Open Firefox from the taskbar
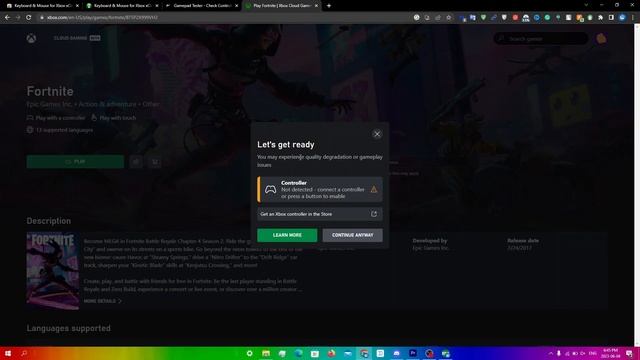 pos(331,353)
